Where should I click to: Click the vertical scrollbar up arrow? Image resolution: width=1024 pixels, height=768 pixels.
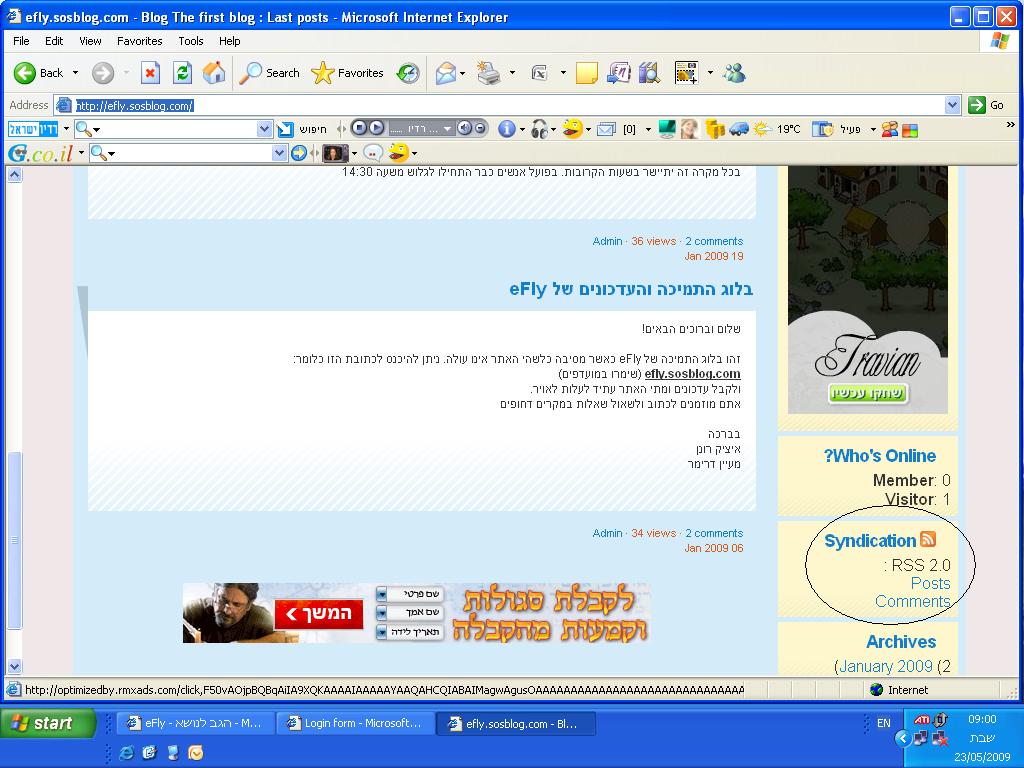coord(14,174)
